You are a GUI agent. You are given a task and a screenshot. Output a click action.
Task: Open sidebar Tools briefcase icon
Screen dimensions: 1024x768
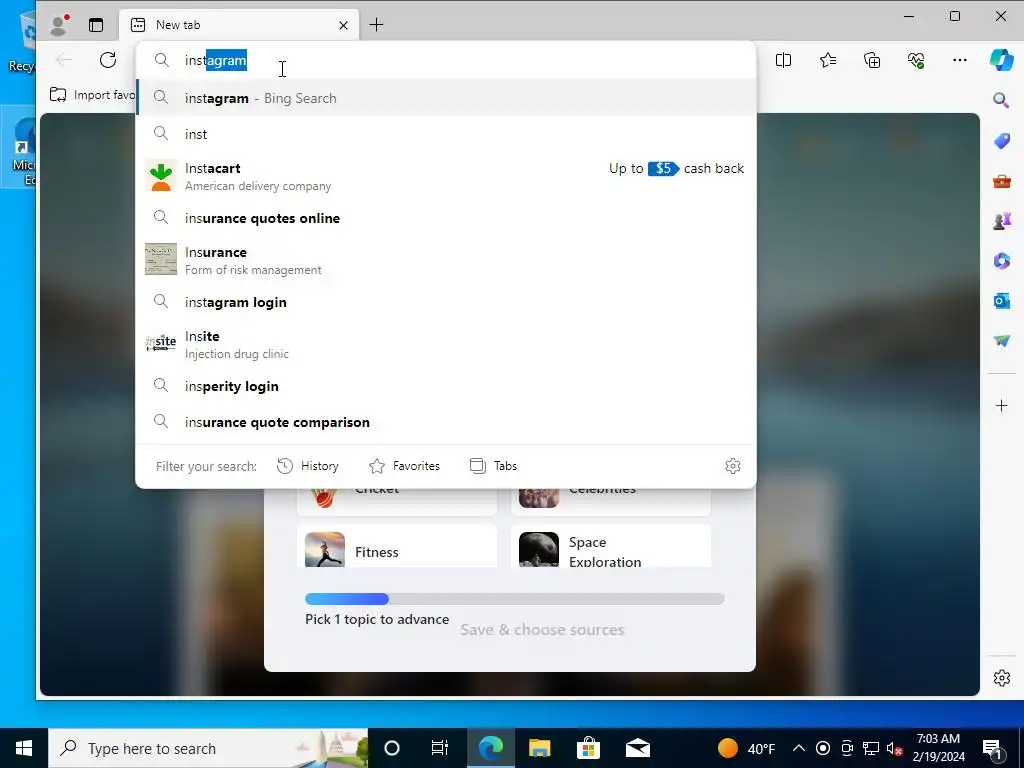[1001, 181]
